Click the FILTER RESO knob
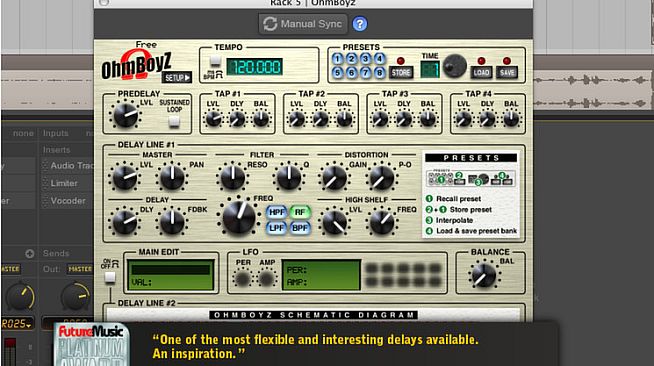The width and height of the screenshot is (654, 366). coord(233,177)
